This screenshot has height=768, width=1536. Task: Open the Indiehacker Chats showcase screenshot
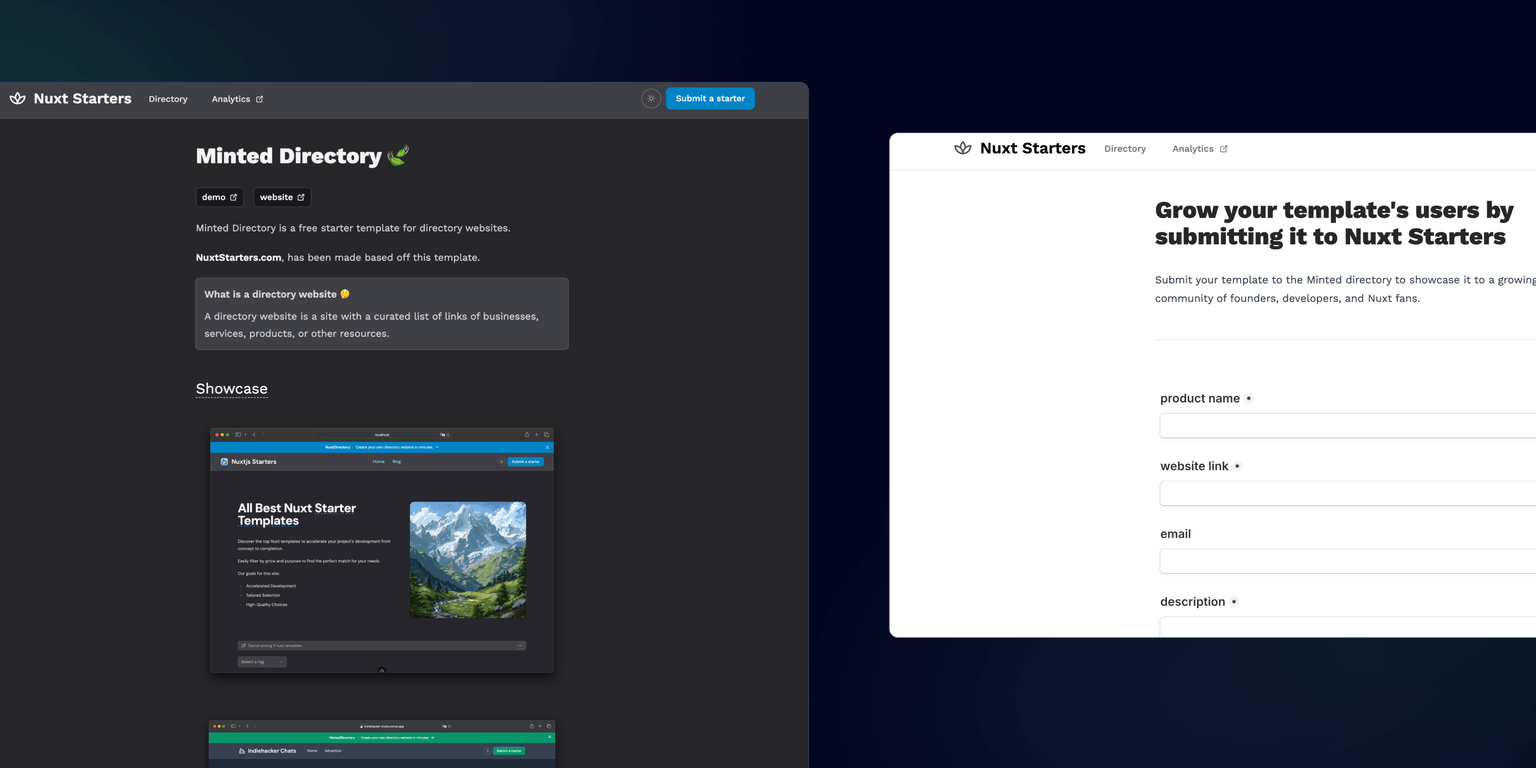(x=382, y=744)
